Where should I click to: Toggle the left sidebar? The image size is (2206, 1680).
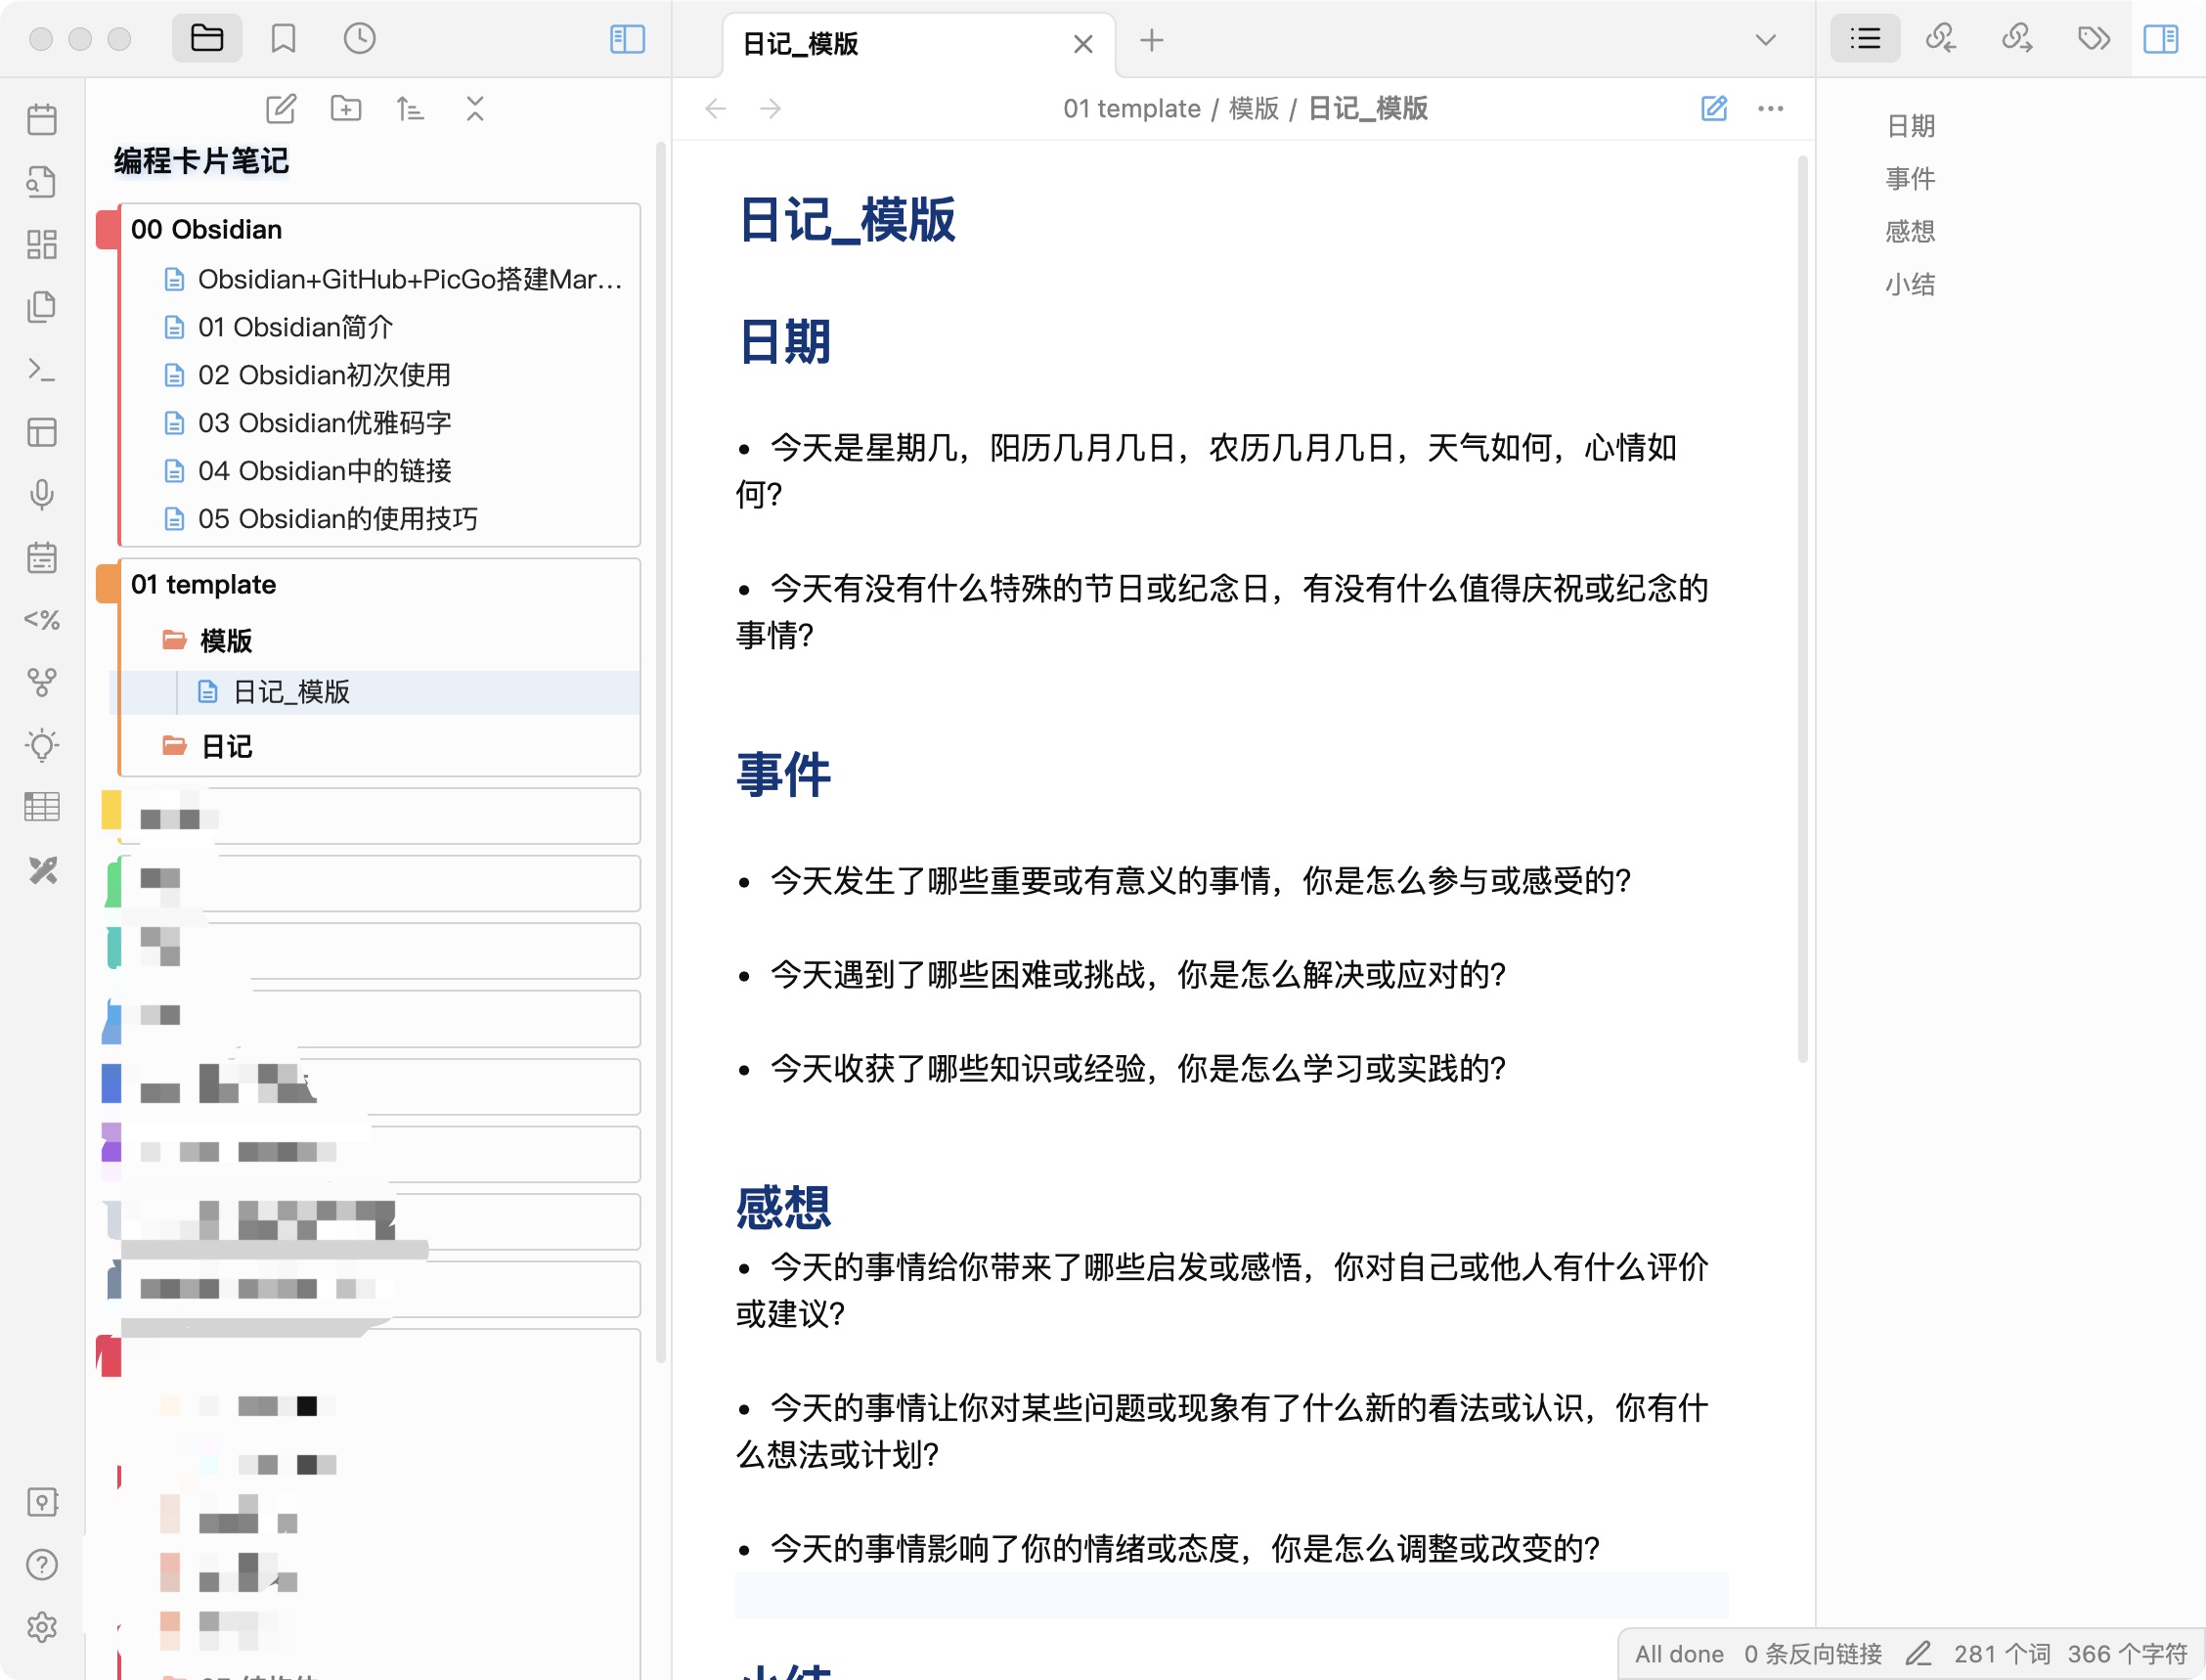pyautogui.click(x=627, y=39)
